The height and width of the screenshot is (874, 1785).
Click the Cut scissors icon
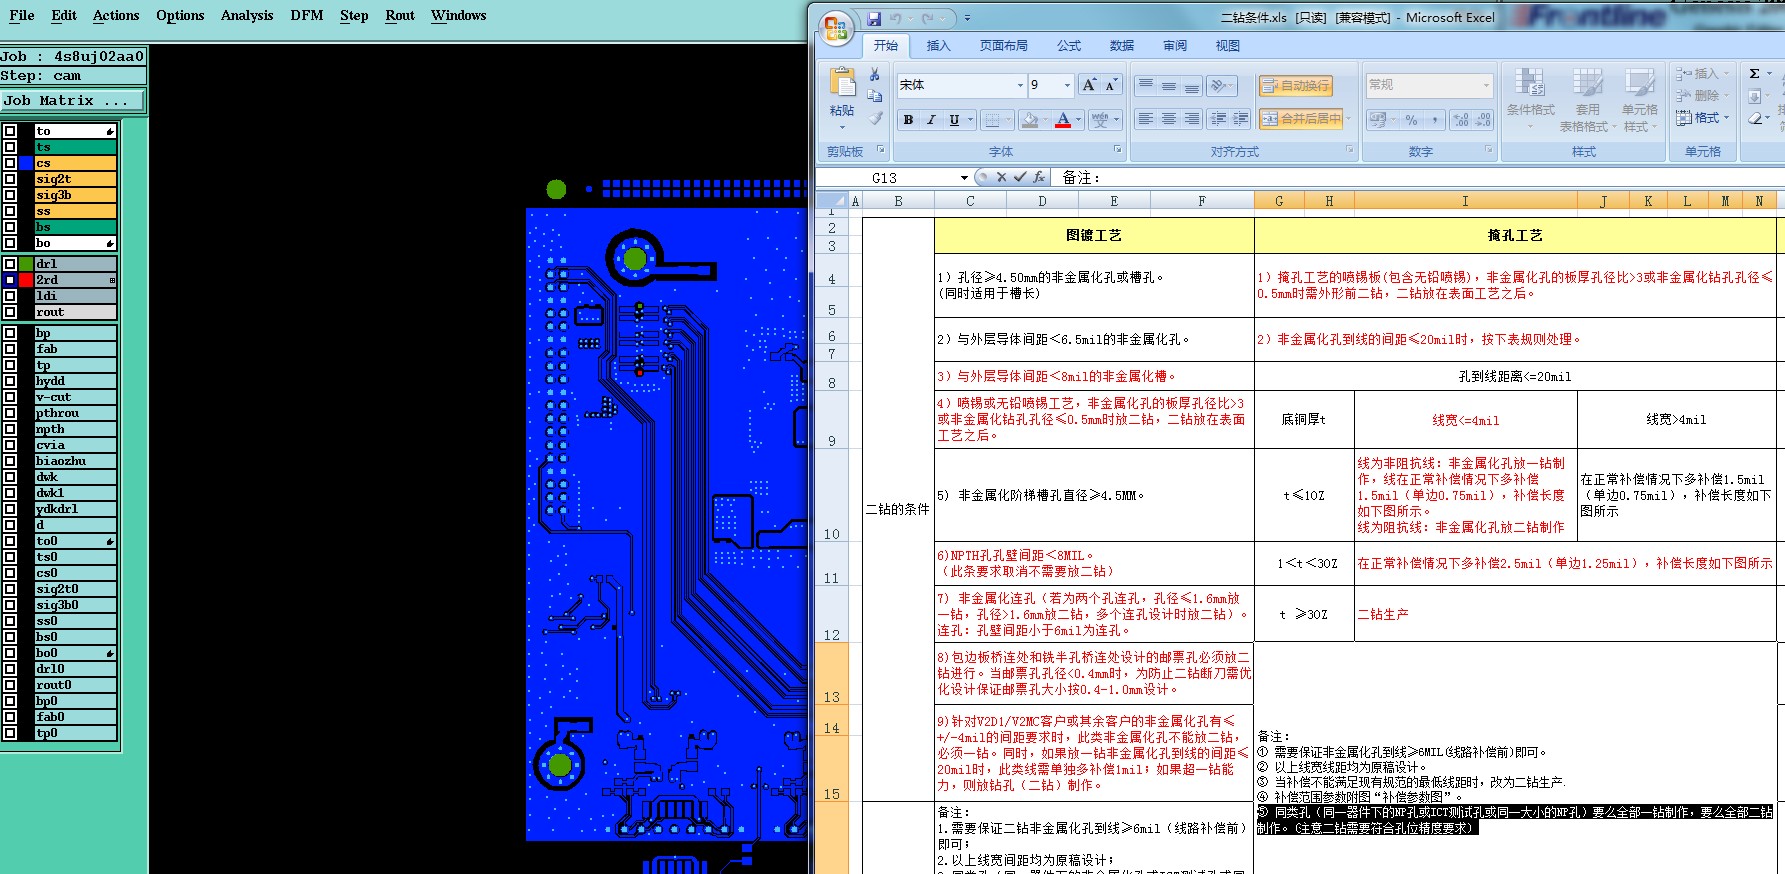tap(875, 75)
